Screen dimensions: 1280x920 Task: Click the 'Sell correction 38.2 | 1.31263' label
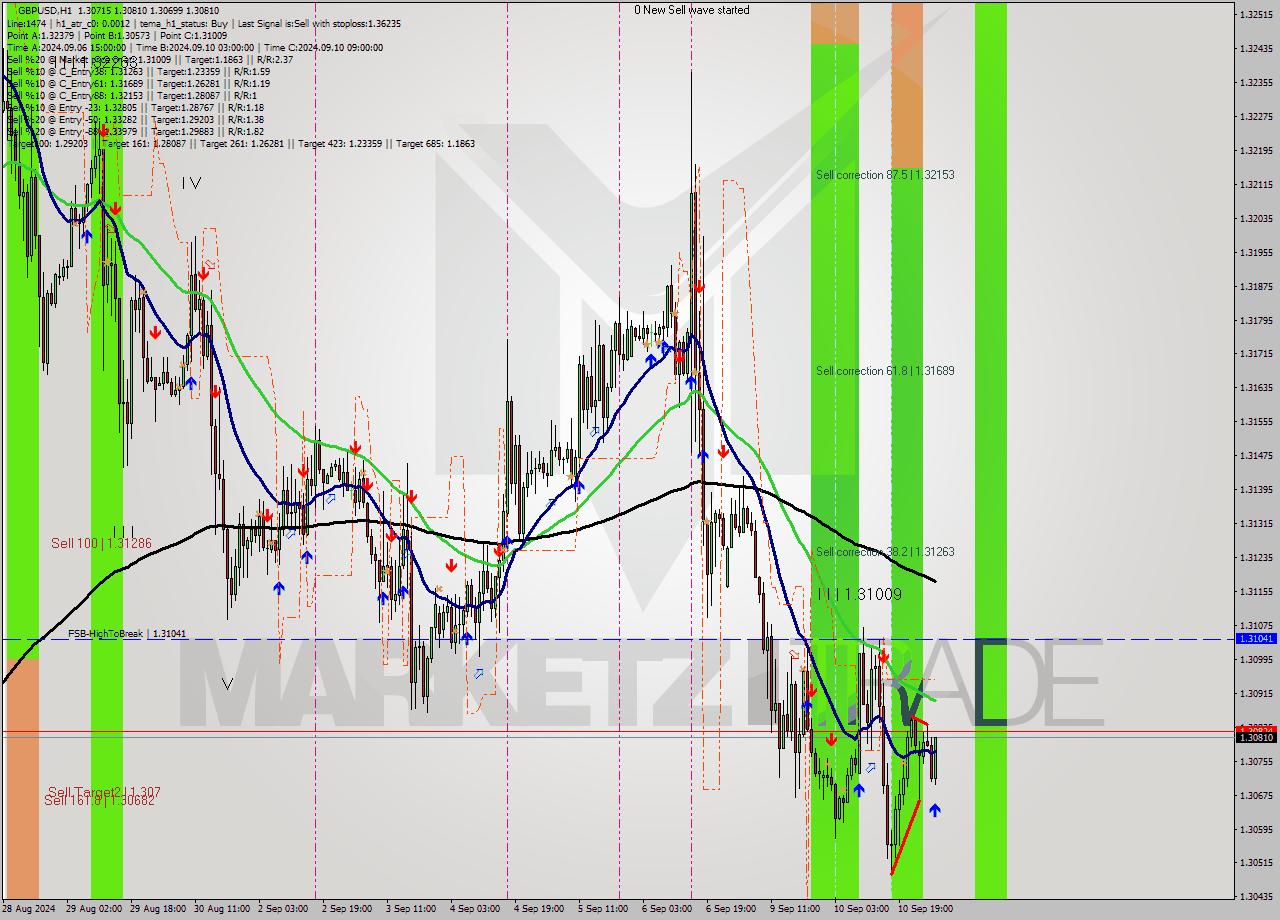click(885, 552)
